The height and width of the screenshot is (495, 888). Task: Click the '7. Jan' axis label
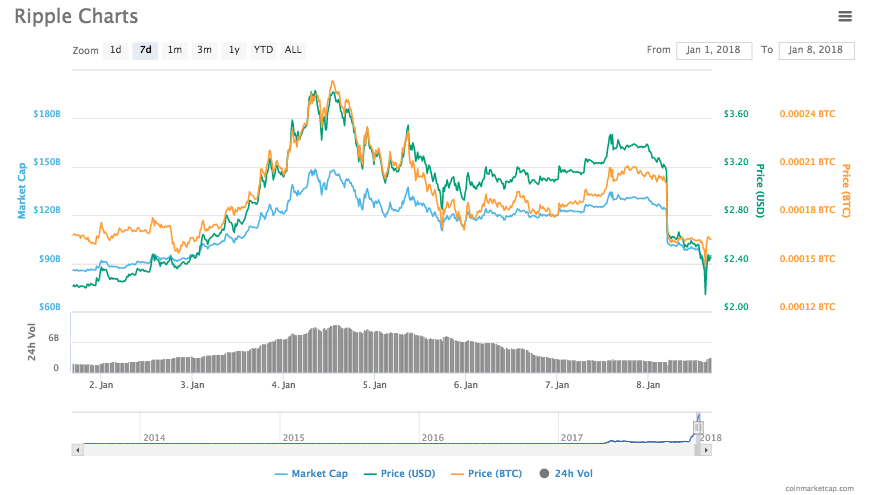click(x=557, y=385)
